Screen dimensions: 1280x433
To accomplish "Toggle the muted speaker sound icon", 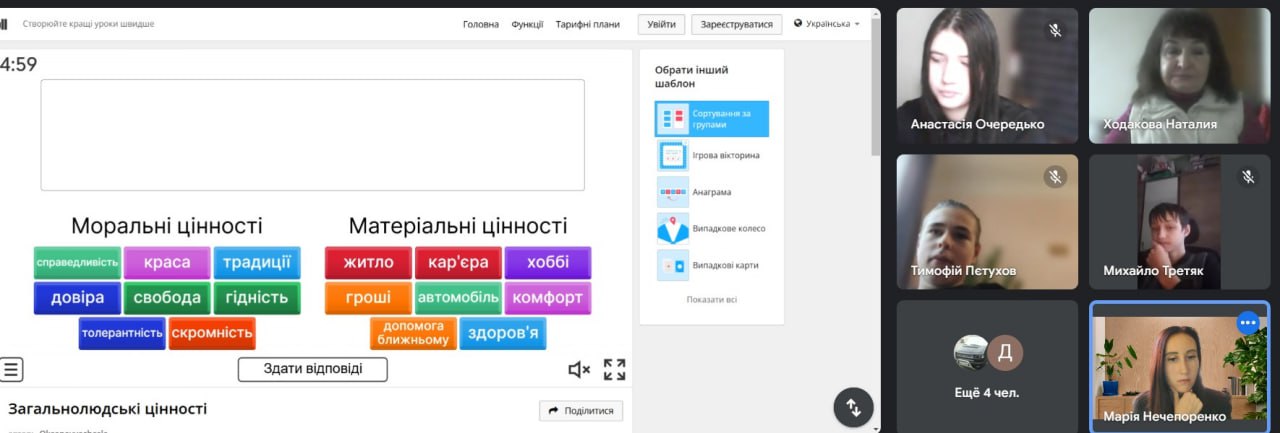I will [579, 370].
